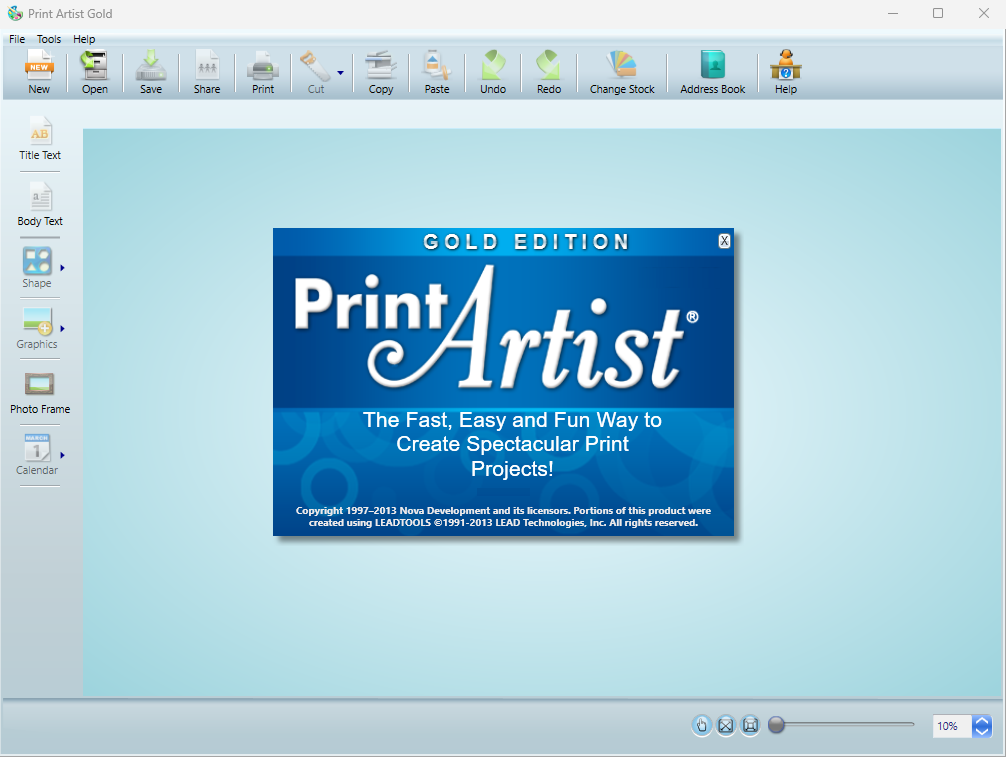Screen dimensions: 1006x757
Task: Create a new project with New icon
Action: pos(38,72)
